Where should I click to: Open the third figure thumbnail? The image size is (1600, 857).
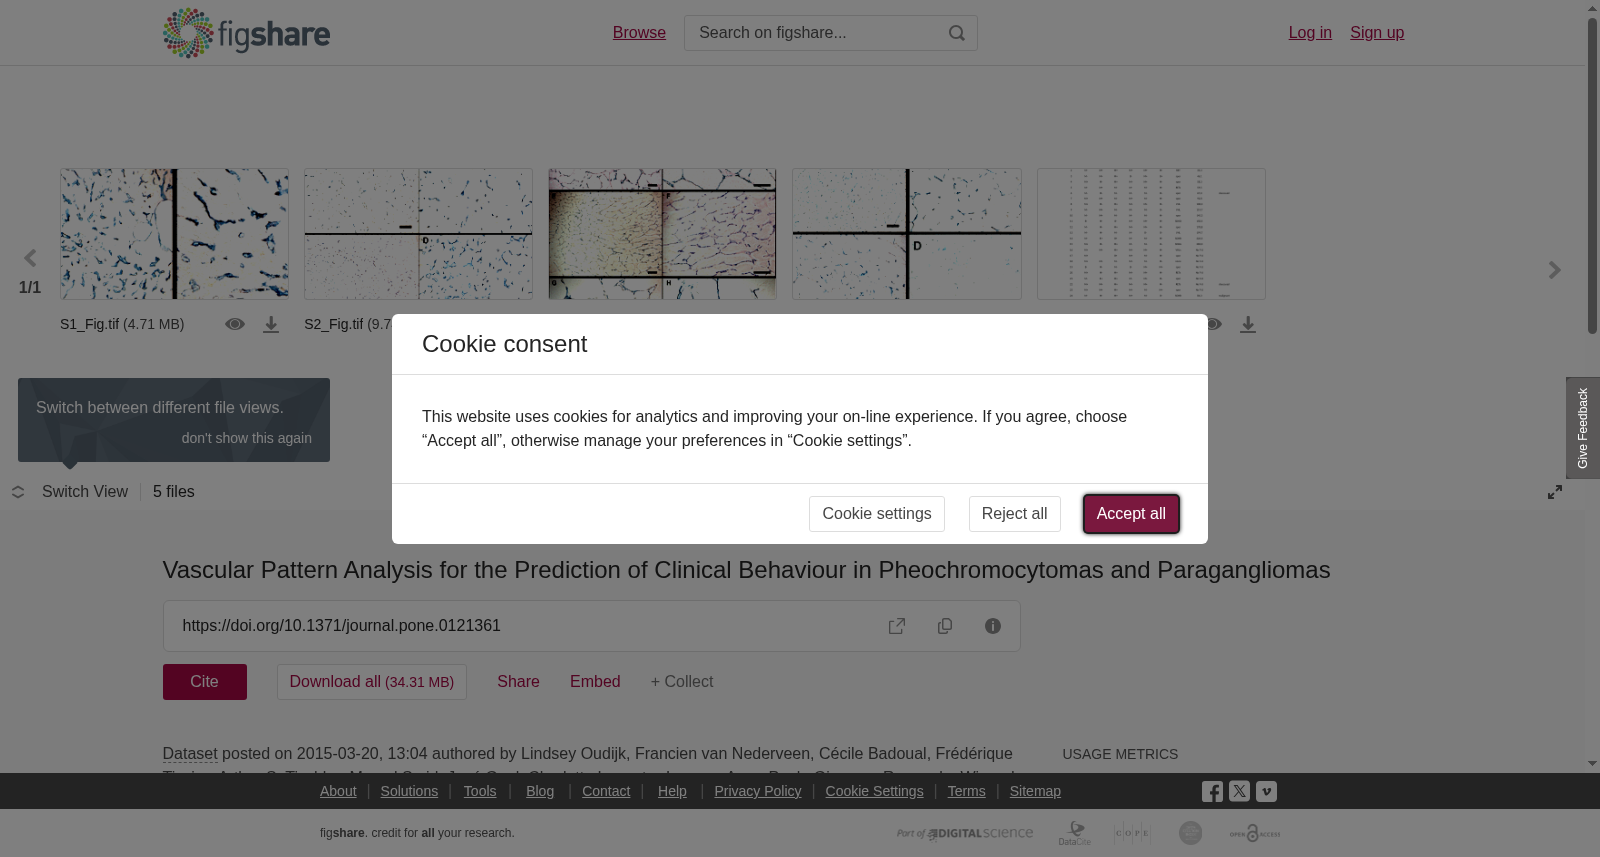click(x=662, y=234)
